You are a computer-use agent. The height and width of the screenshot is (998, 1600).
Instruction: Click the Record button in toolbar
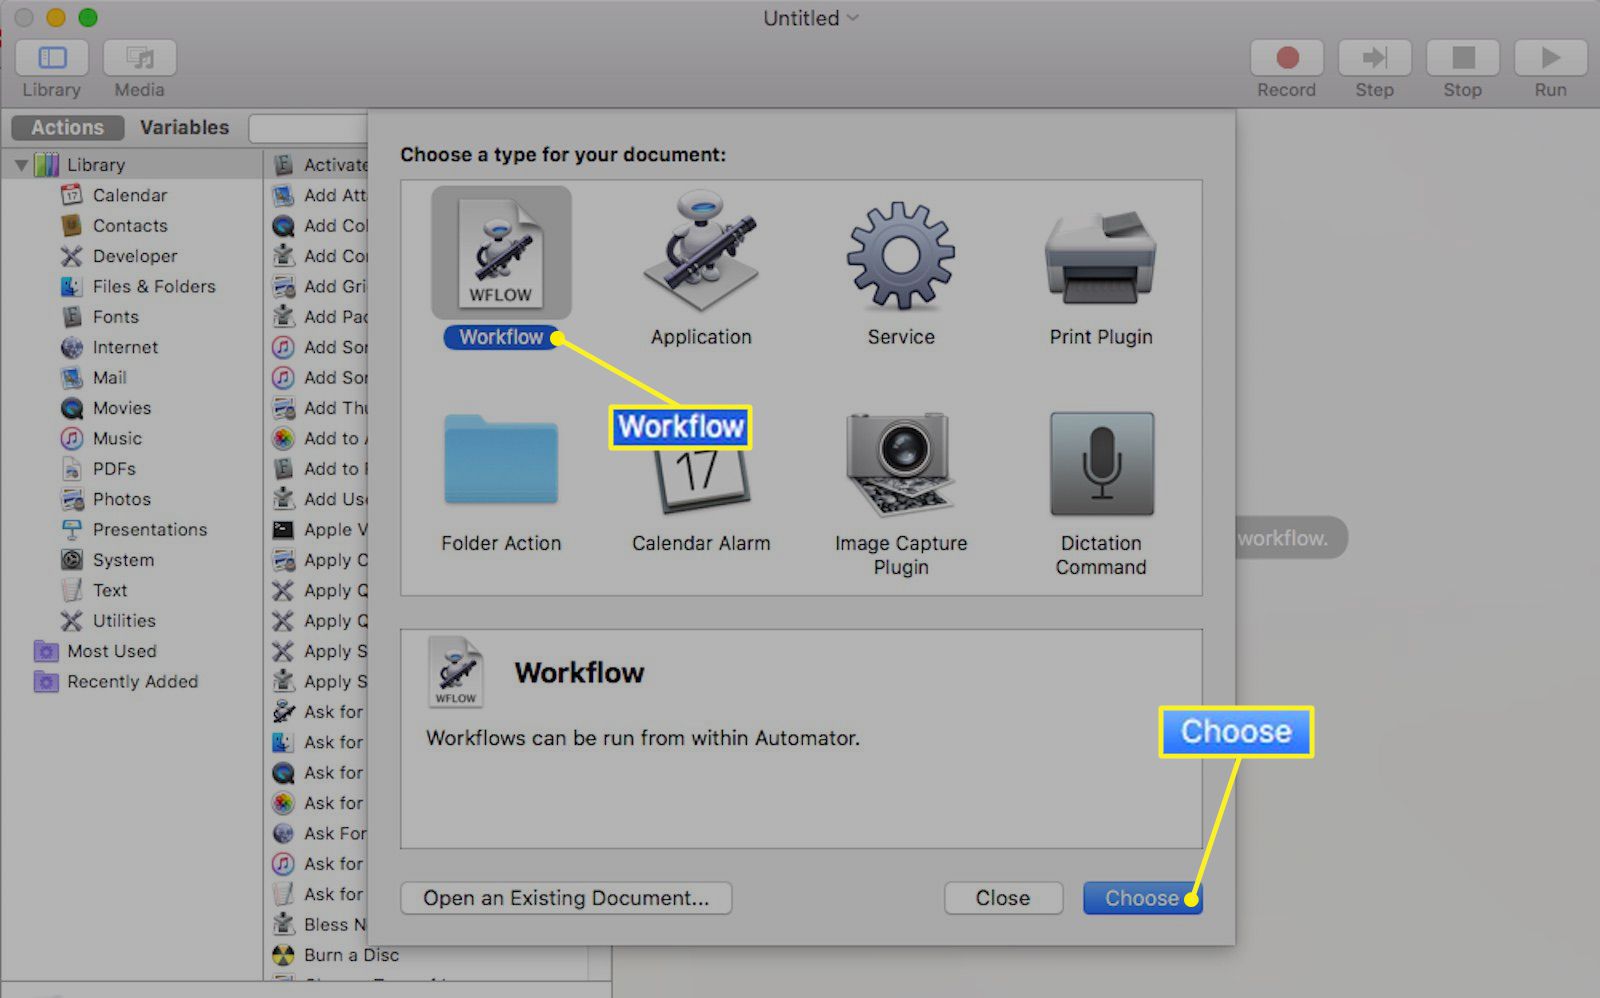(x=1287, y=58)
